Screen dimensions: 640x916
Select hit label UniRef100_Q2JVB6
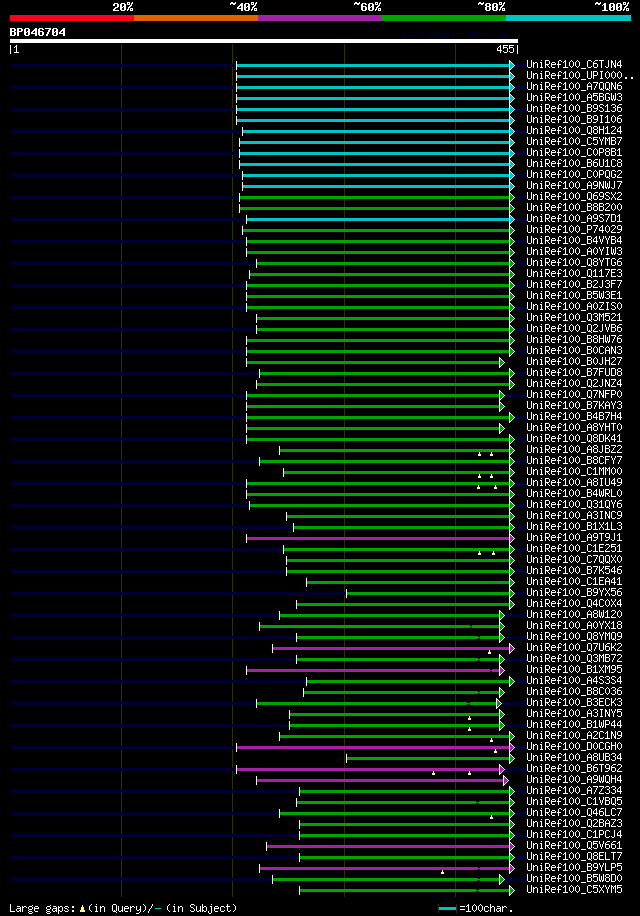(574, 328)
